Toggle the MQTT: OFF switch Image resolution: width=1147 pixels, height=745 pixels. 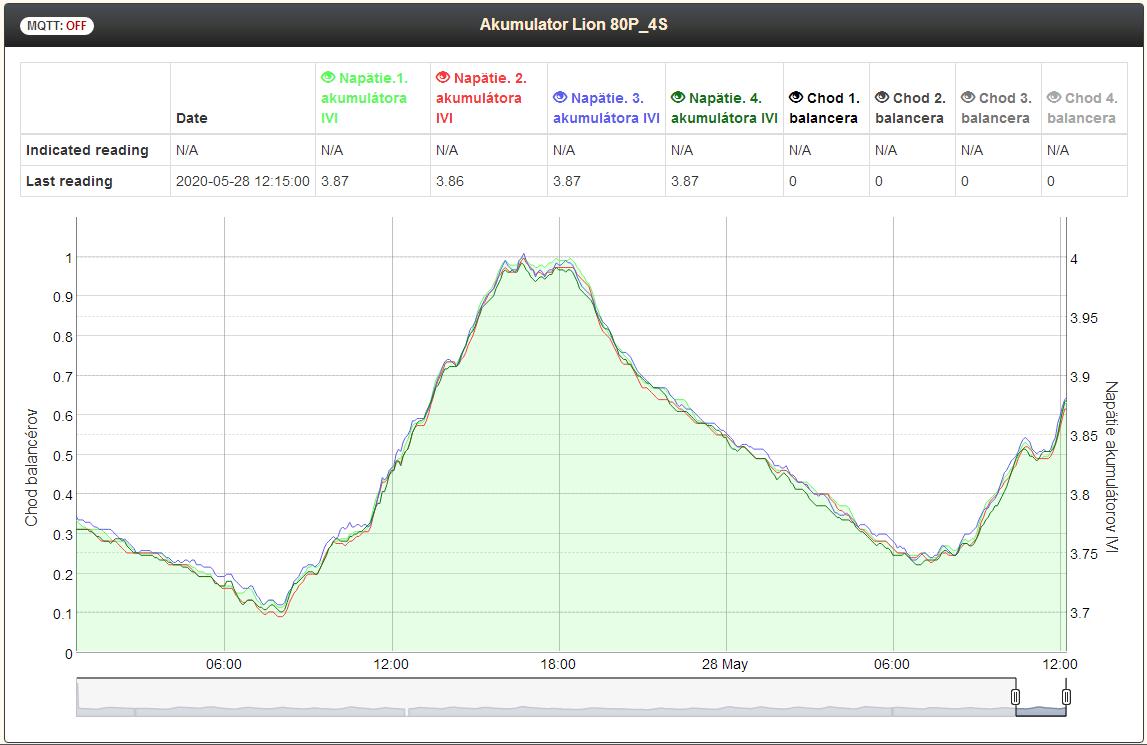pyautogui.click(x=56, y=26)
